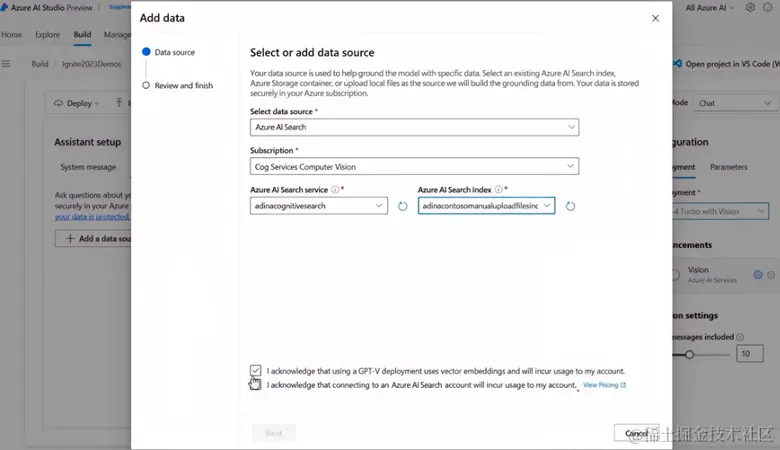Toggle the GPT-V vector embeddings acknowledgement checkbox

[x=257, y=370]
